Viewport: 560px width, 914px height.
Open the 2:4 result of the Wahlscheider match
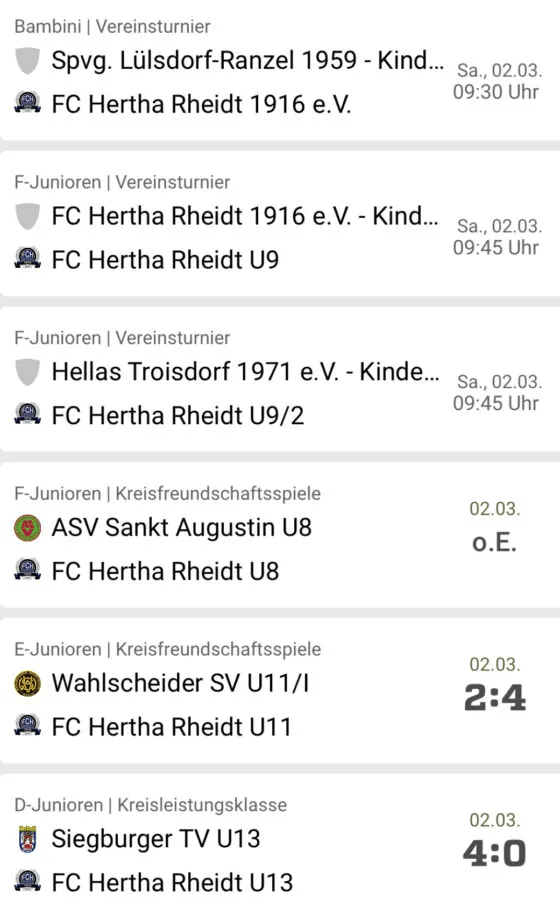[x=495, y=698]
